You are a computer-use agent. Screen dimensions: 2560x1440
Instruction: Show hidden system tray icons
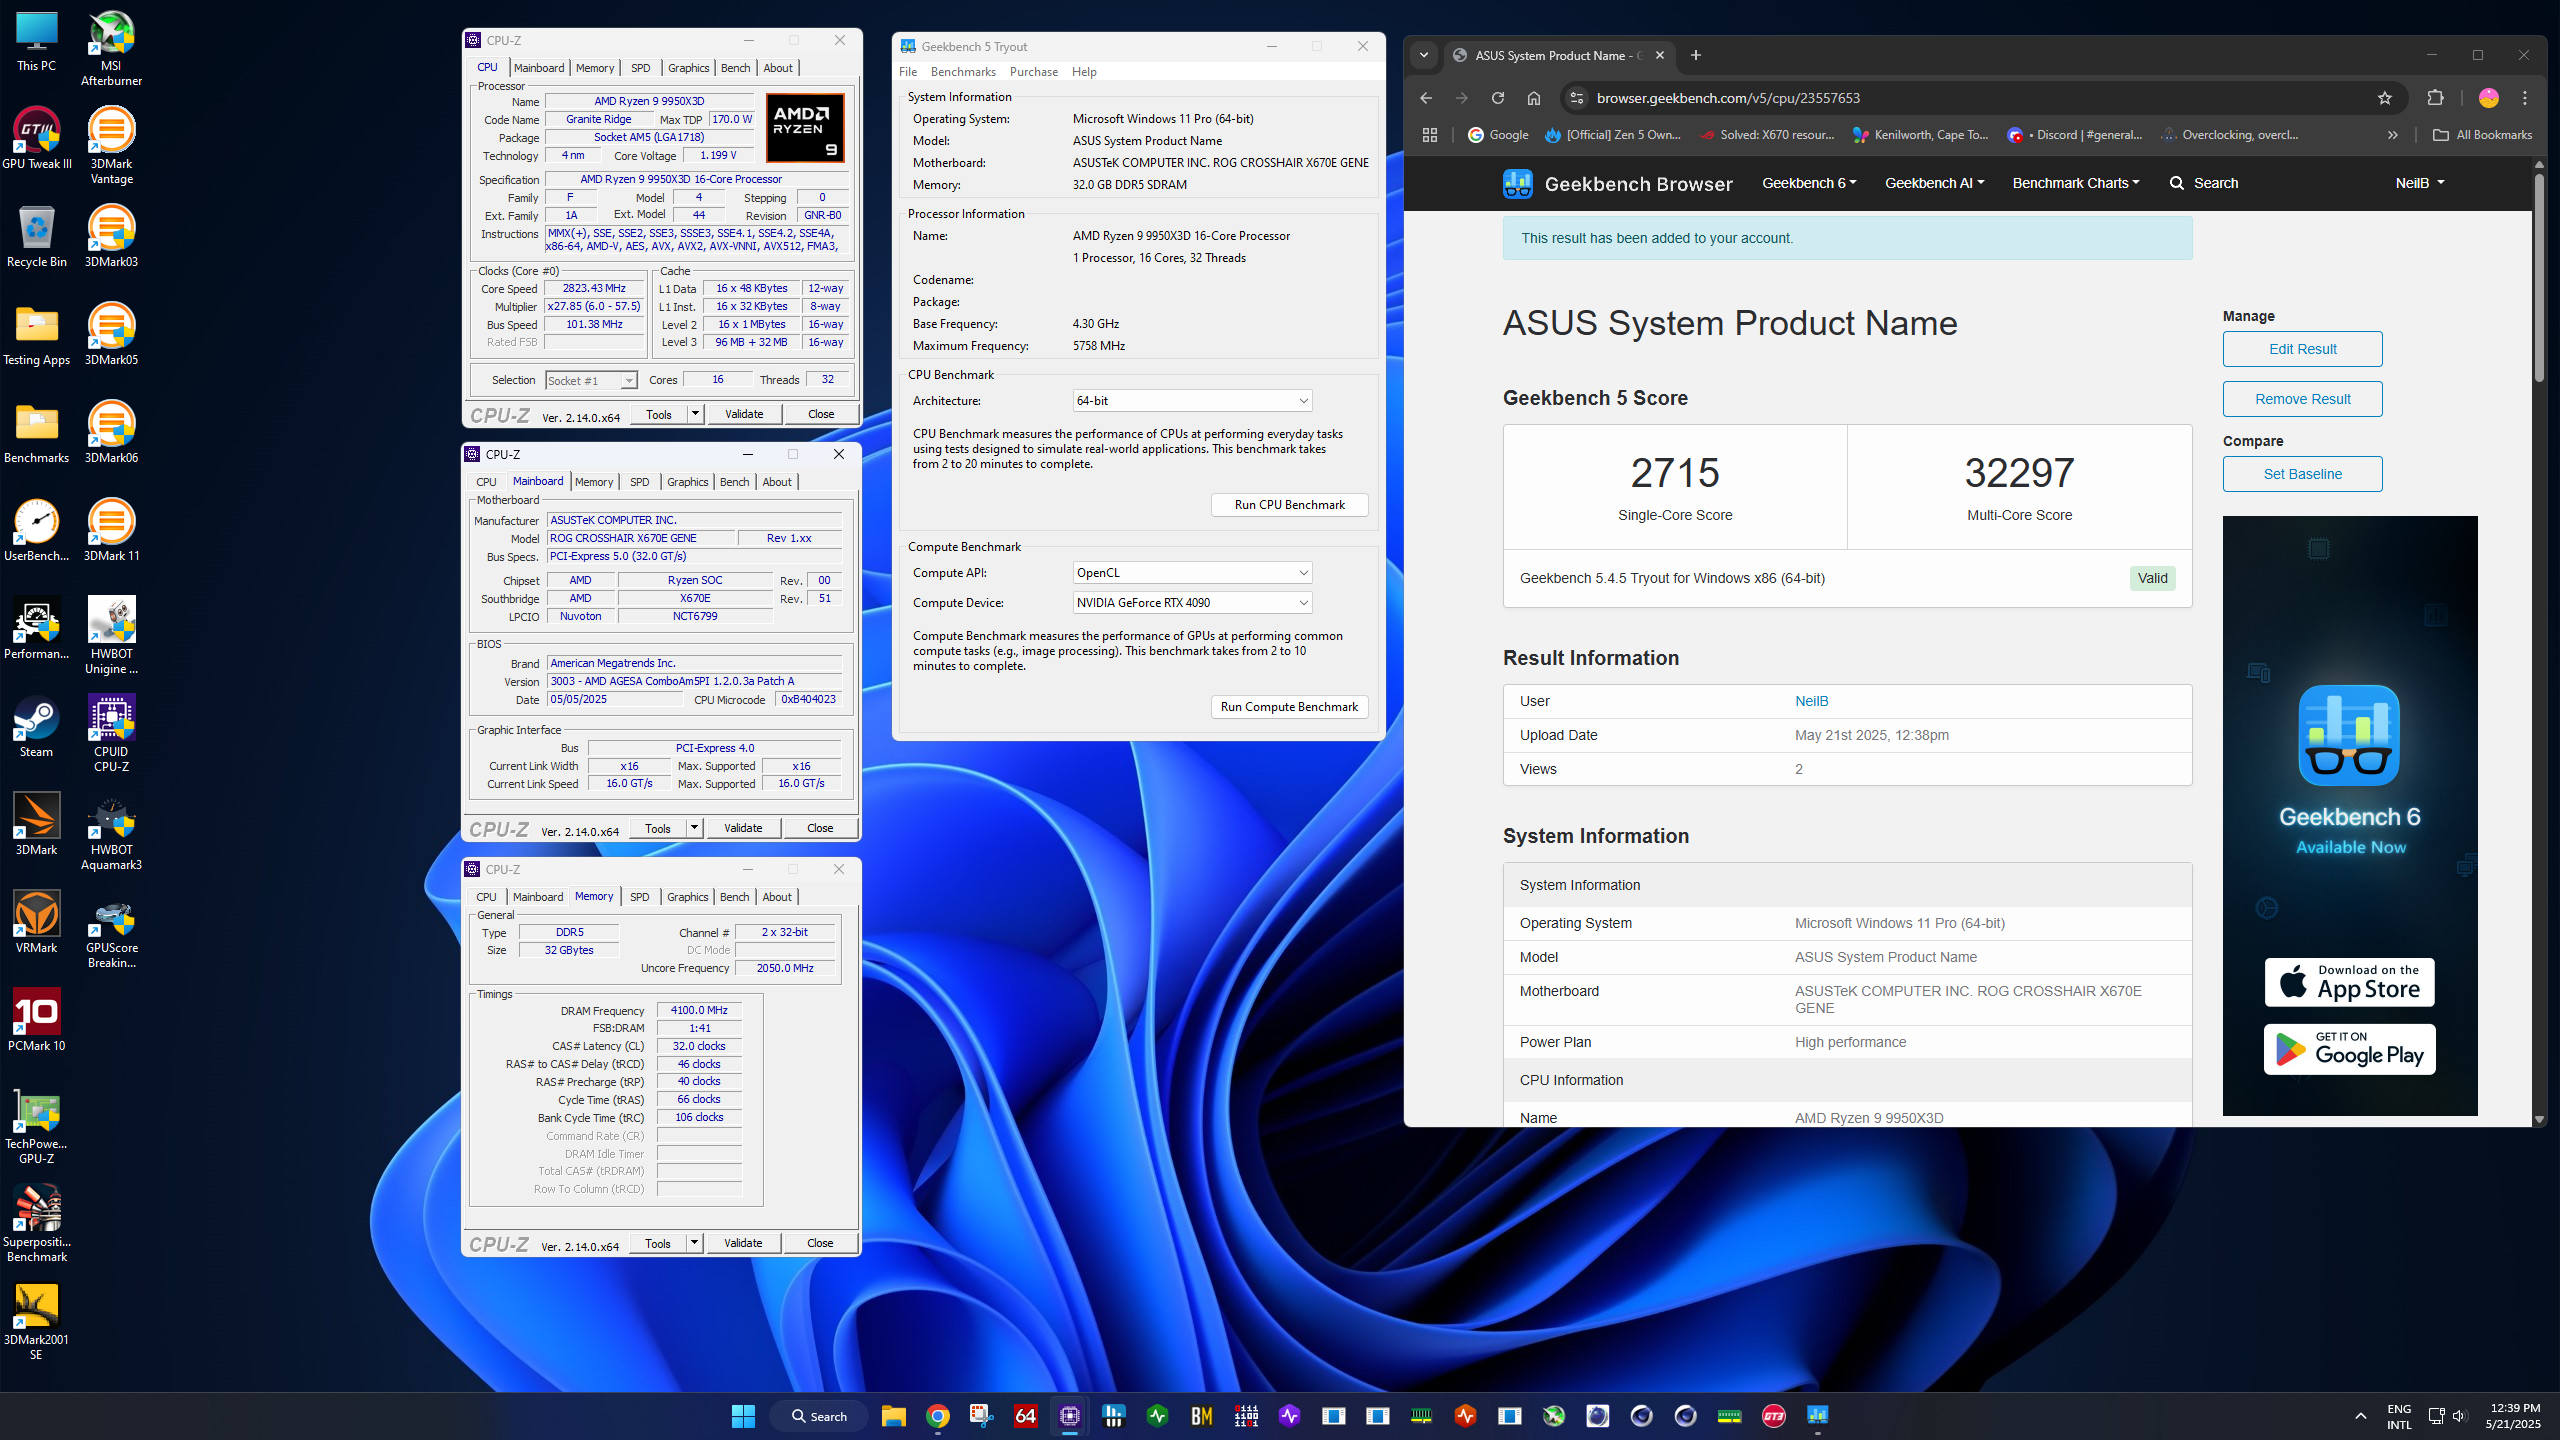click(2360, 1416)
